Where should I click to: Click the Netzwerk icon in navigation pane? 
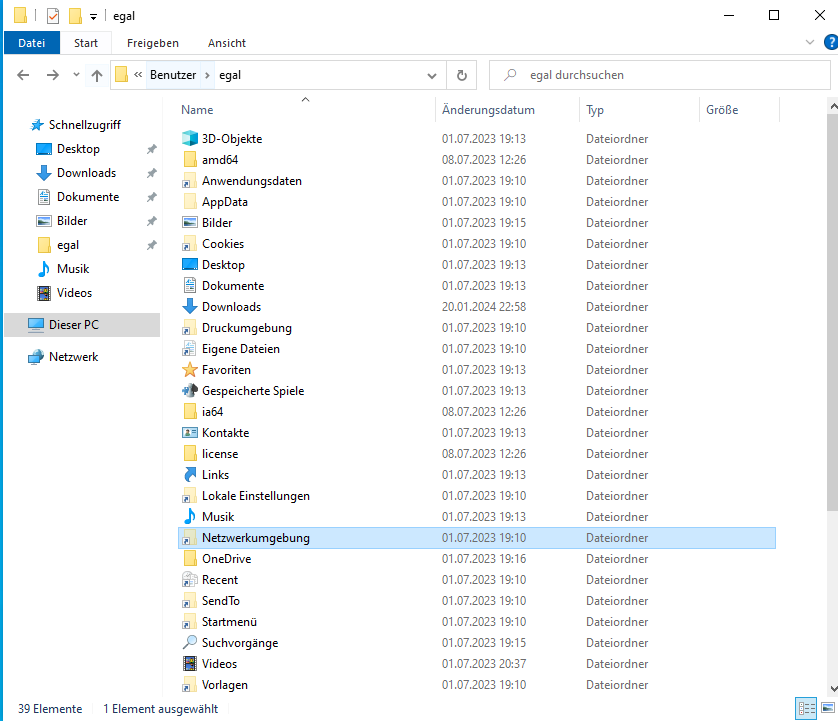point(36,357)
